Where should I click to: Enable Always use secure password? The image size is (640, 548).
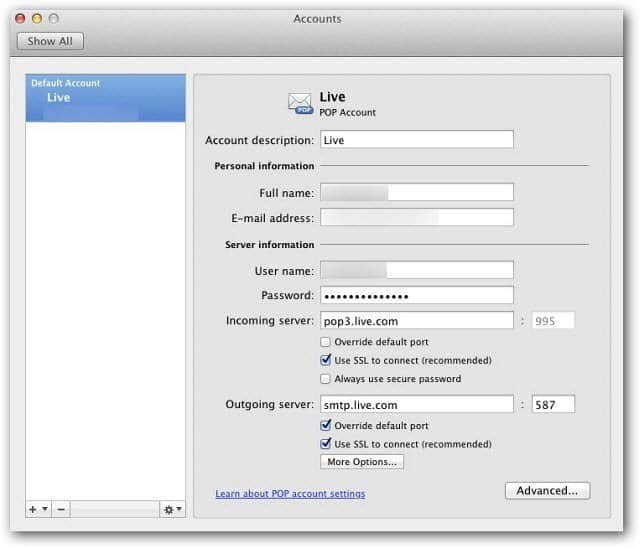[x=325, y=379]
